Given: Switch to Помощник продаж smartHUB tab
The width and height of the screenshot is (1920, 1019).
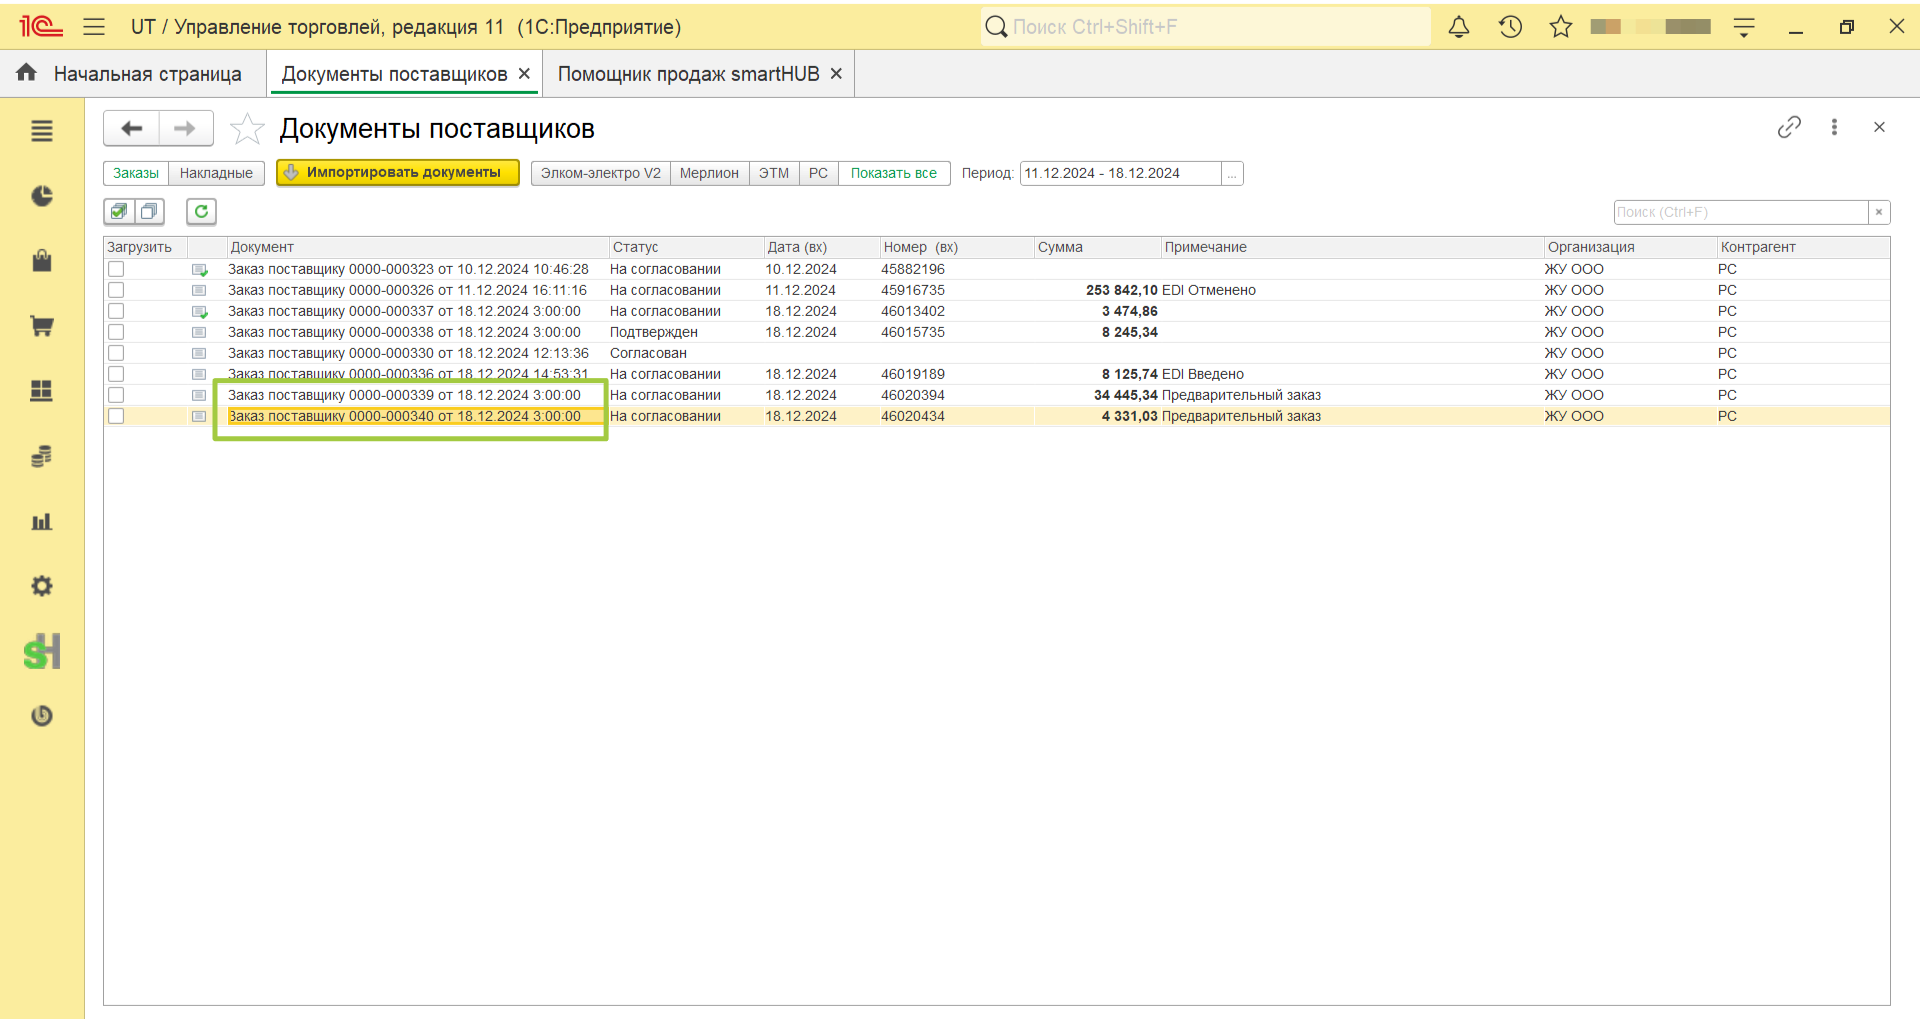Looking at the screenshot, I should tap(688, 74).
